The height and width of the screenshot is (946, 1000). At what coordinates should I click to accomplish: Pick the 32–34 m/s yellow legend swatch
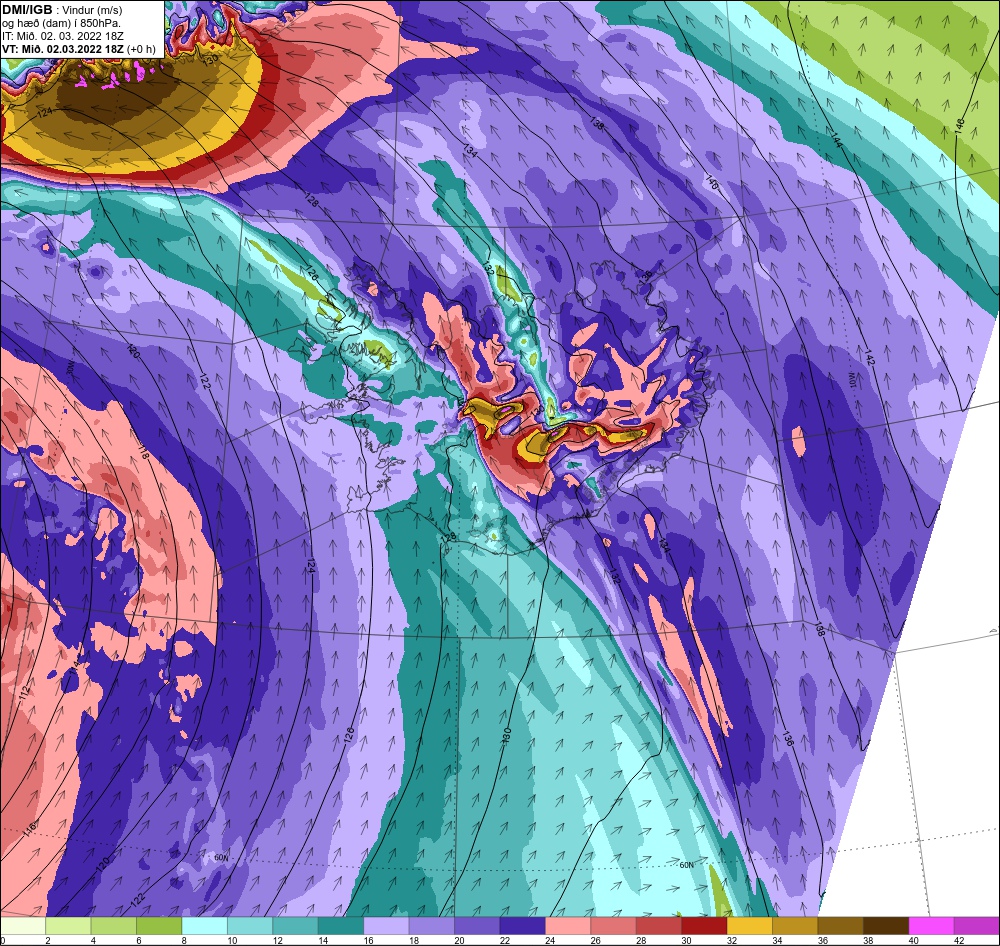click(749, 925)
